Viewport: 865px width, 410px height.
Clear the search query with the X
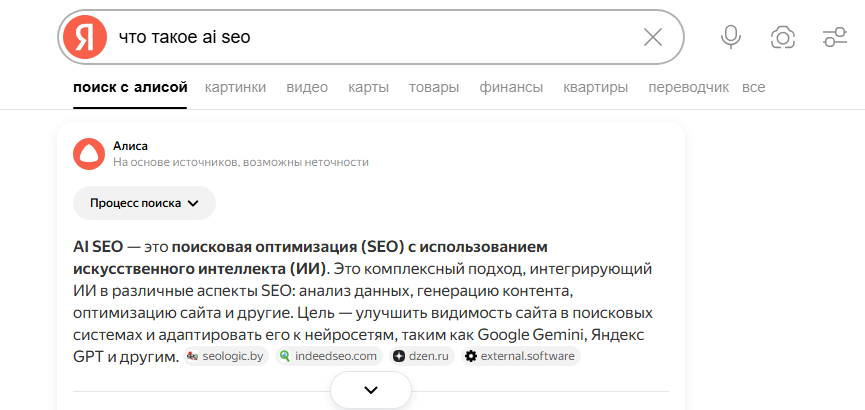[x=653, y=38]
